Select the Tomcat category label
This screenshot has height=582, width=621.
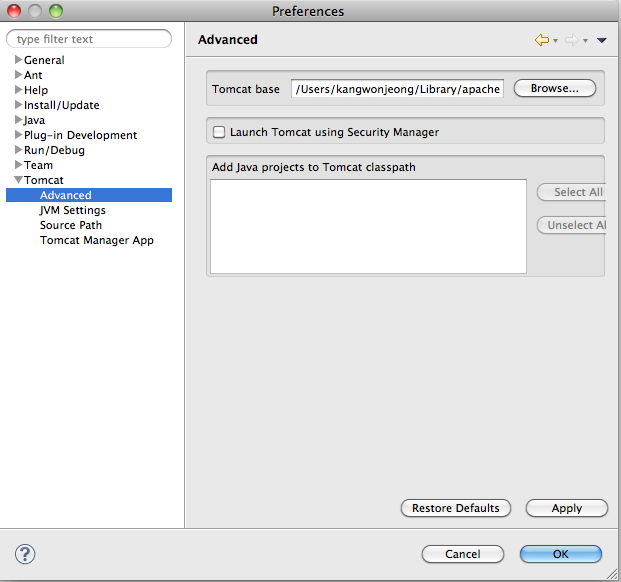pyautogui.click(x=44, y=180)
